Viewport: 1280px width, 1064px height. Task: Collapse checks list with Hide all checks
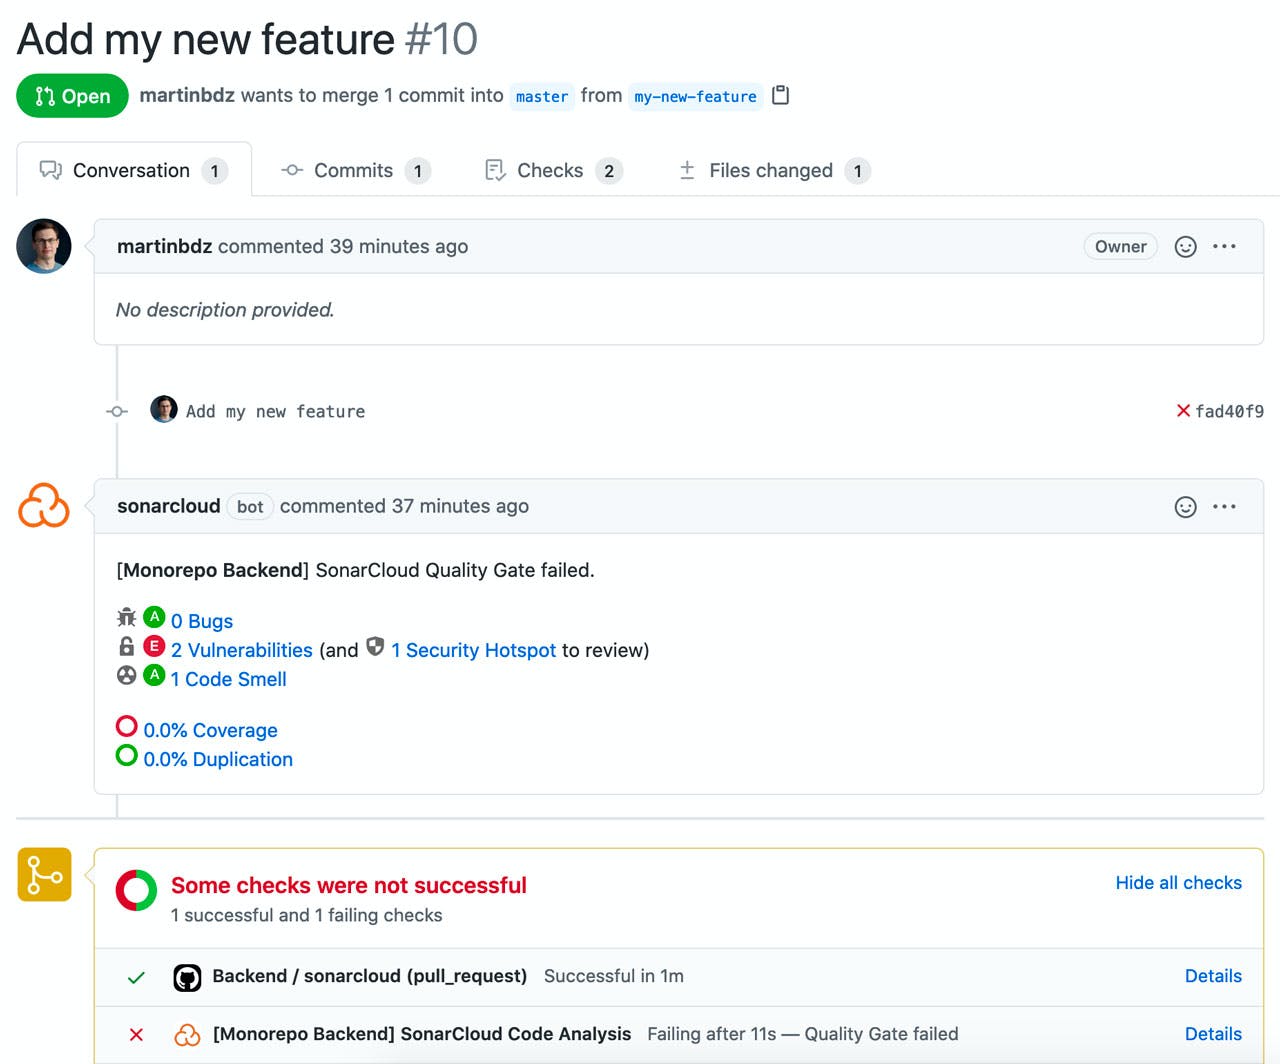(1178, 883)
